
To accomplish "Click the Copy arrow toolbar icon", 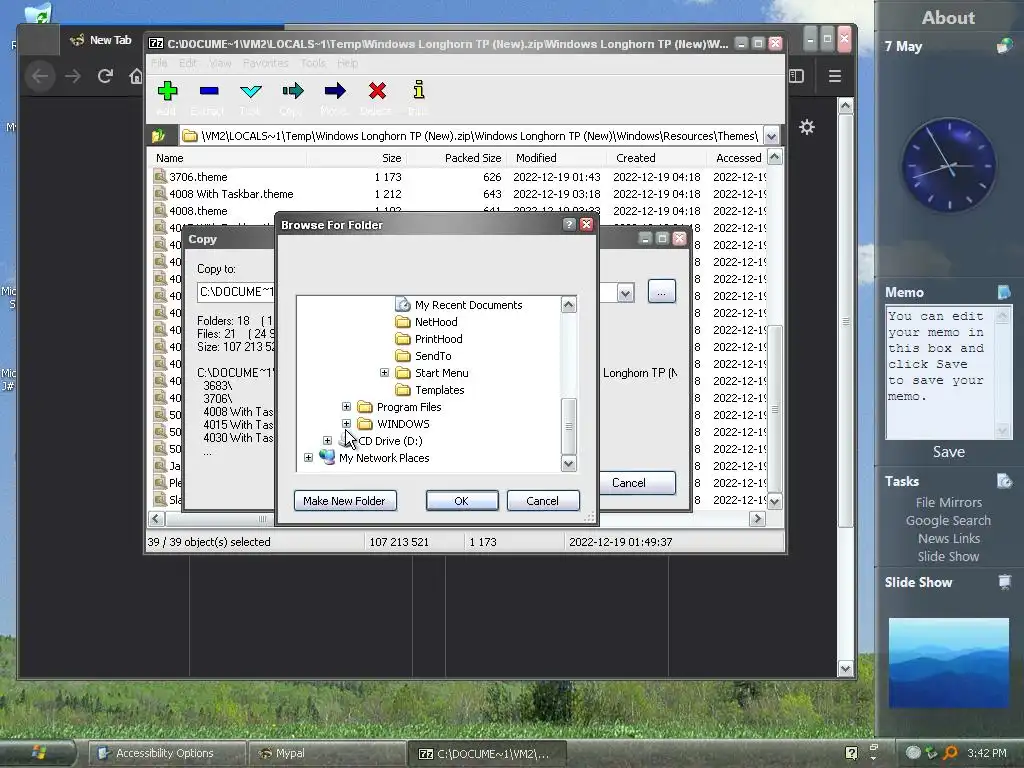I will 293,91.
